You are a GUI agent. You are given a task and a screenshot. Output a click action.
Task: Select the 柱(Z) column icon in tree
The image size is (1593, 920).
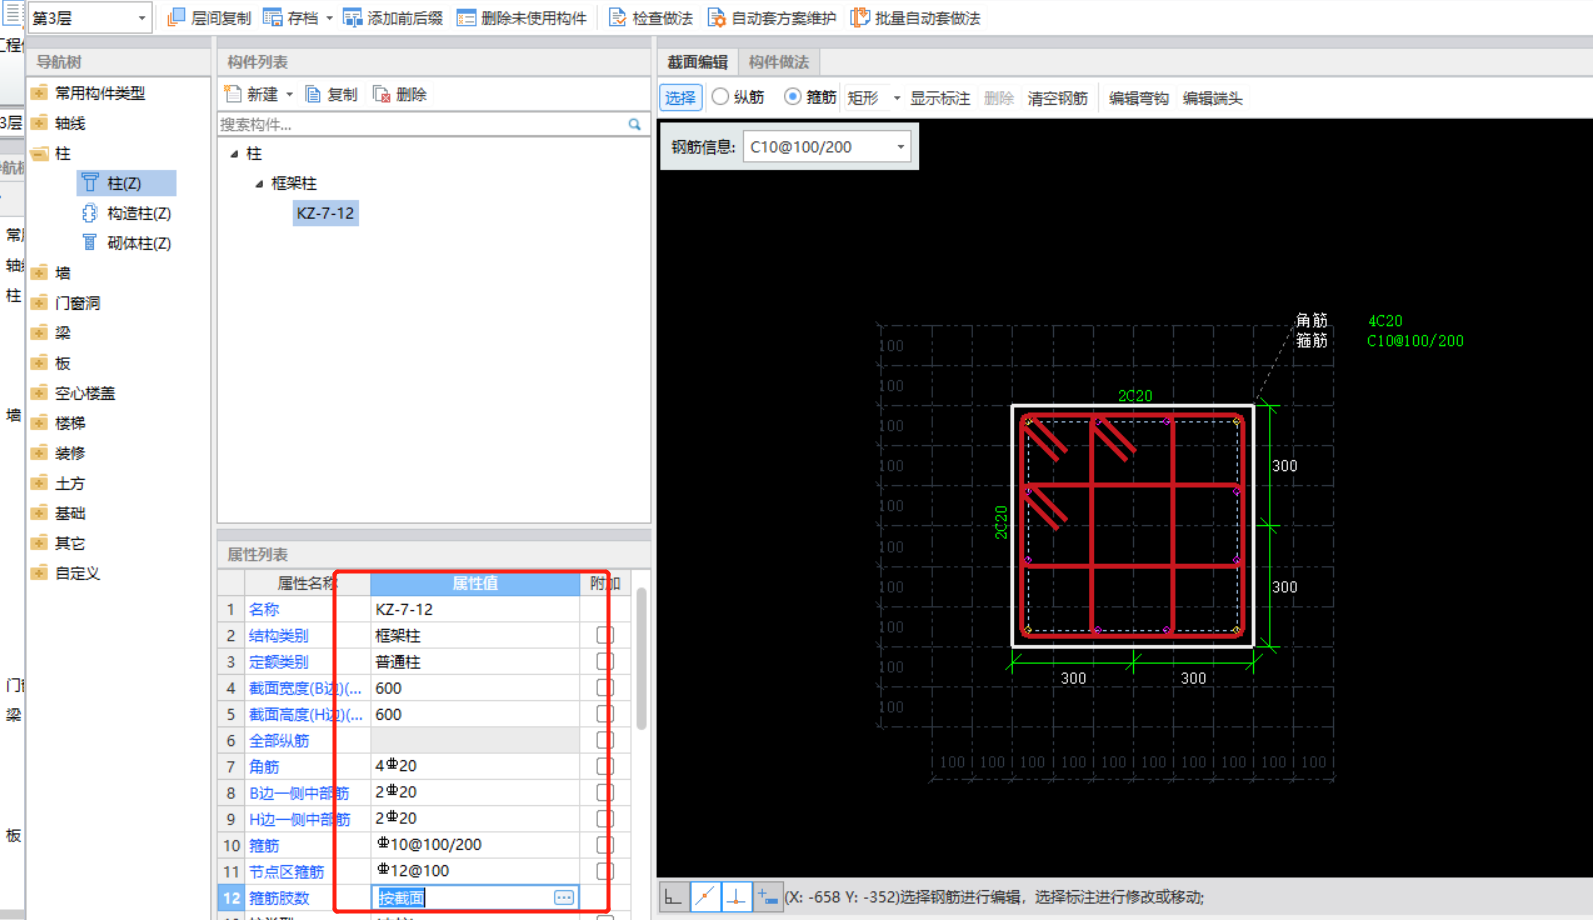pyautogui.click(x=90, y=183)
